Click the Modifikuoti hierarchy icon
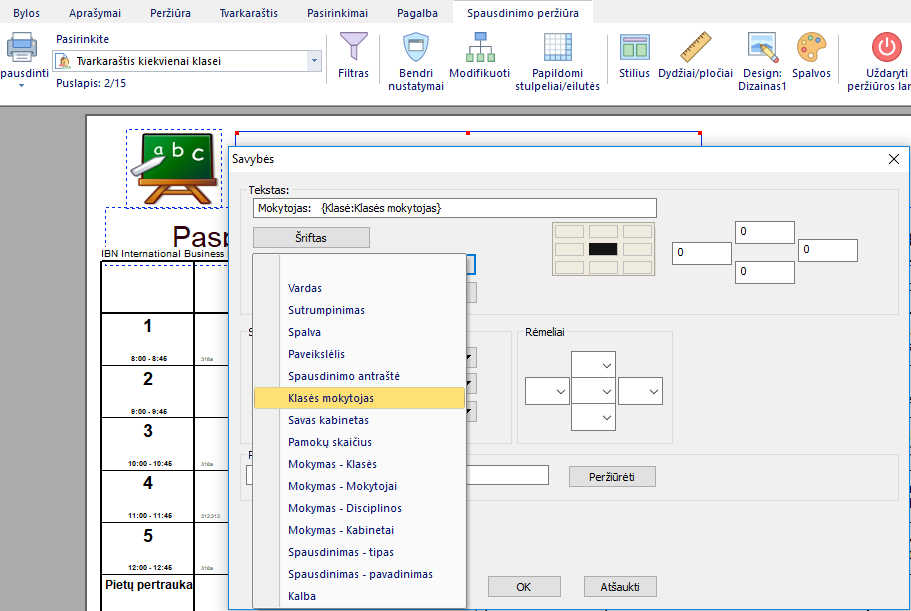911x611 pixels. pyautogui.click(x=479, y=48)
